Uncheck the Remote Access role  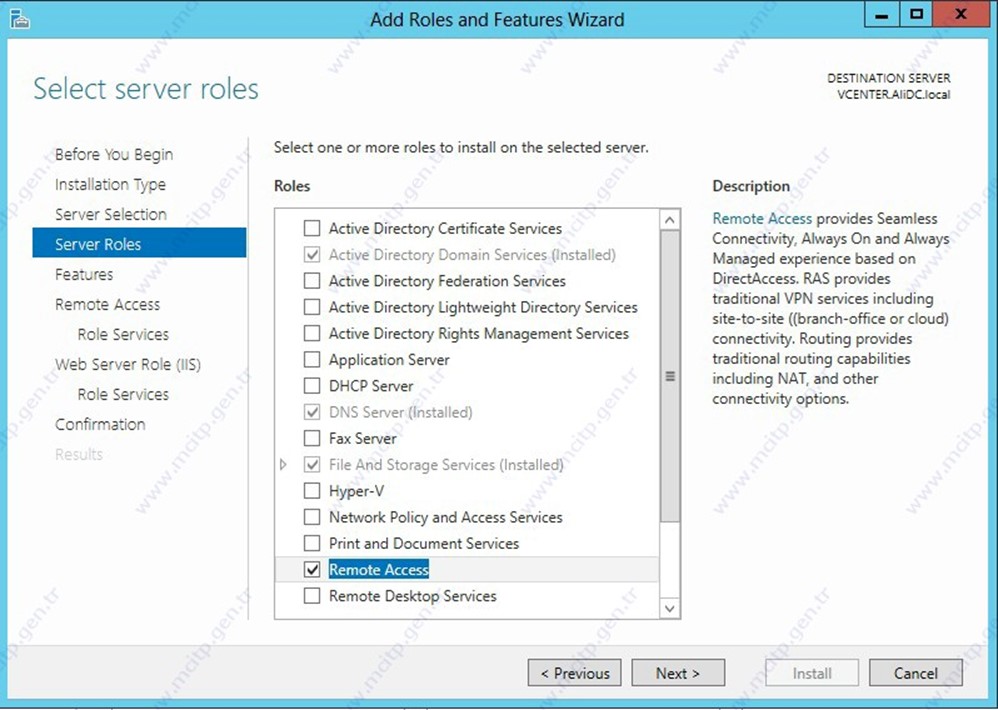pos(312,569)
